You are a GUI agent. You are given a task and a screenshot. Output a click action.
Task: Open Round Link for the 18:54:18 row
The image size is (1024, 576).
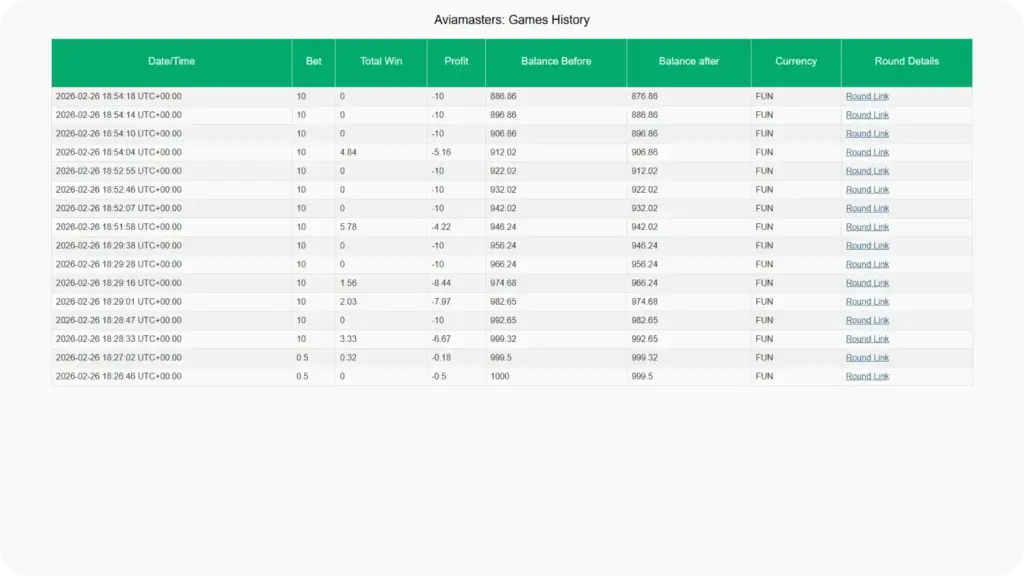pos(867,96)
